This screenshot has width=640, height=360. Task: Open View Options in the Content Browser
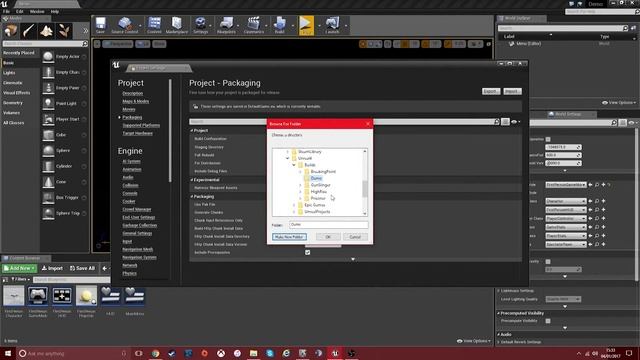pyautogui.click(x=473, y=341)
